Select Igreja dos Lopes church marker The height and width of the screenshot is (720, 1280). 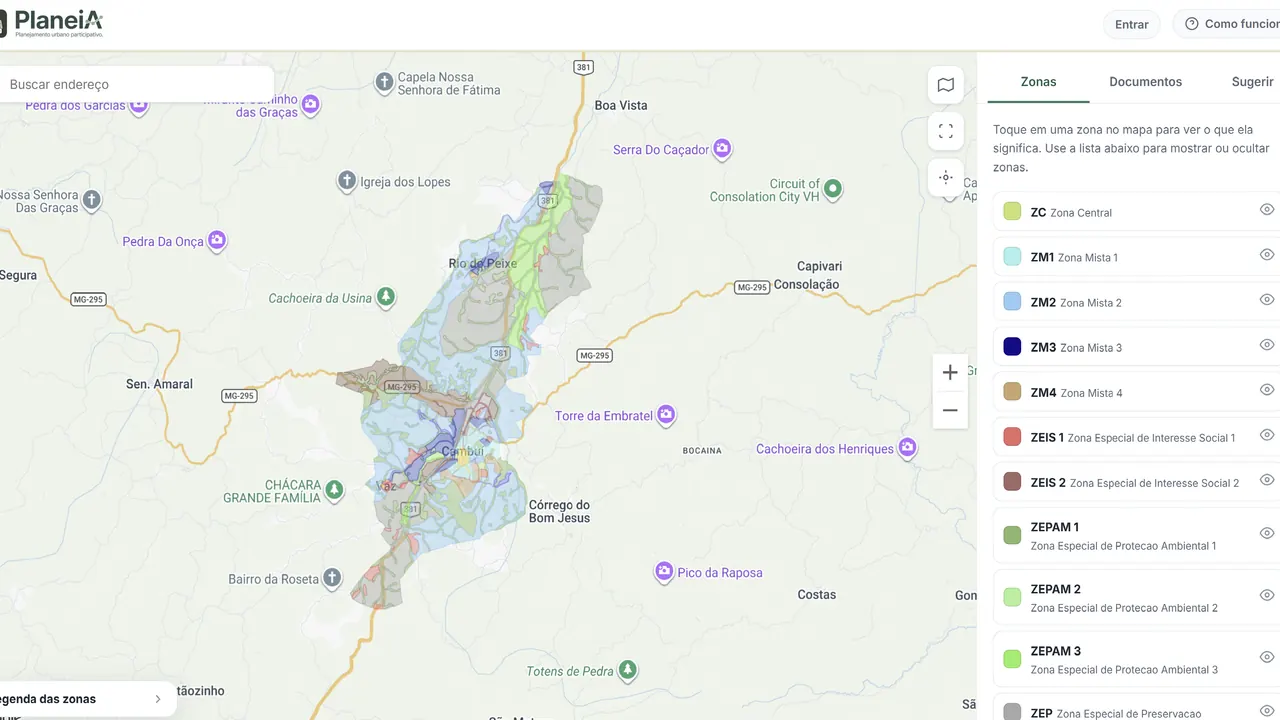click(x=346, y=181)
